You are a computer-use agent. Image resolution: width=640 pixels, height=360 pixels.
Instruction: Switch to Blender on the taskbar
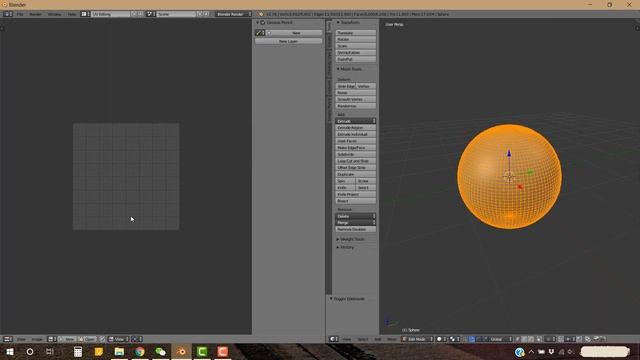181,351
